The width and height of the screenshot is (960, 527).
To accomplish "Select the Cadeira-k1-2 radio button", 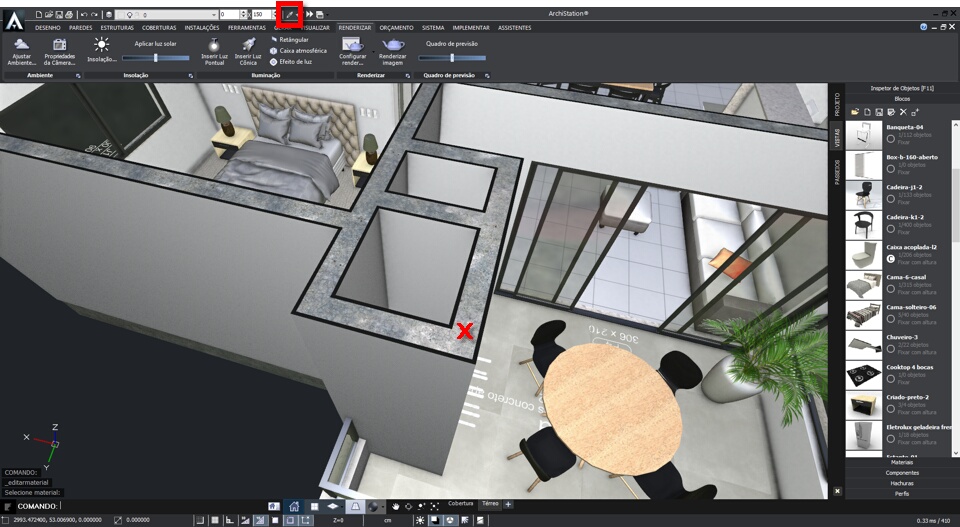I will [x=891, y=228].
